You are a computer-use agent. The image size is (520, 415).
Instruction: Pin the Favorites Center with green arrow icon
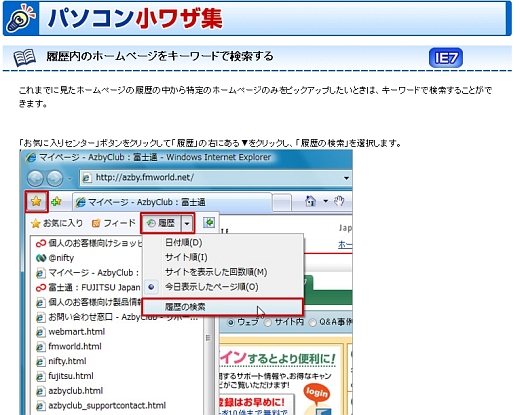pyautogui.click(x=209, y=223)
